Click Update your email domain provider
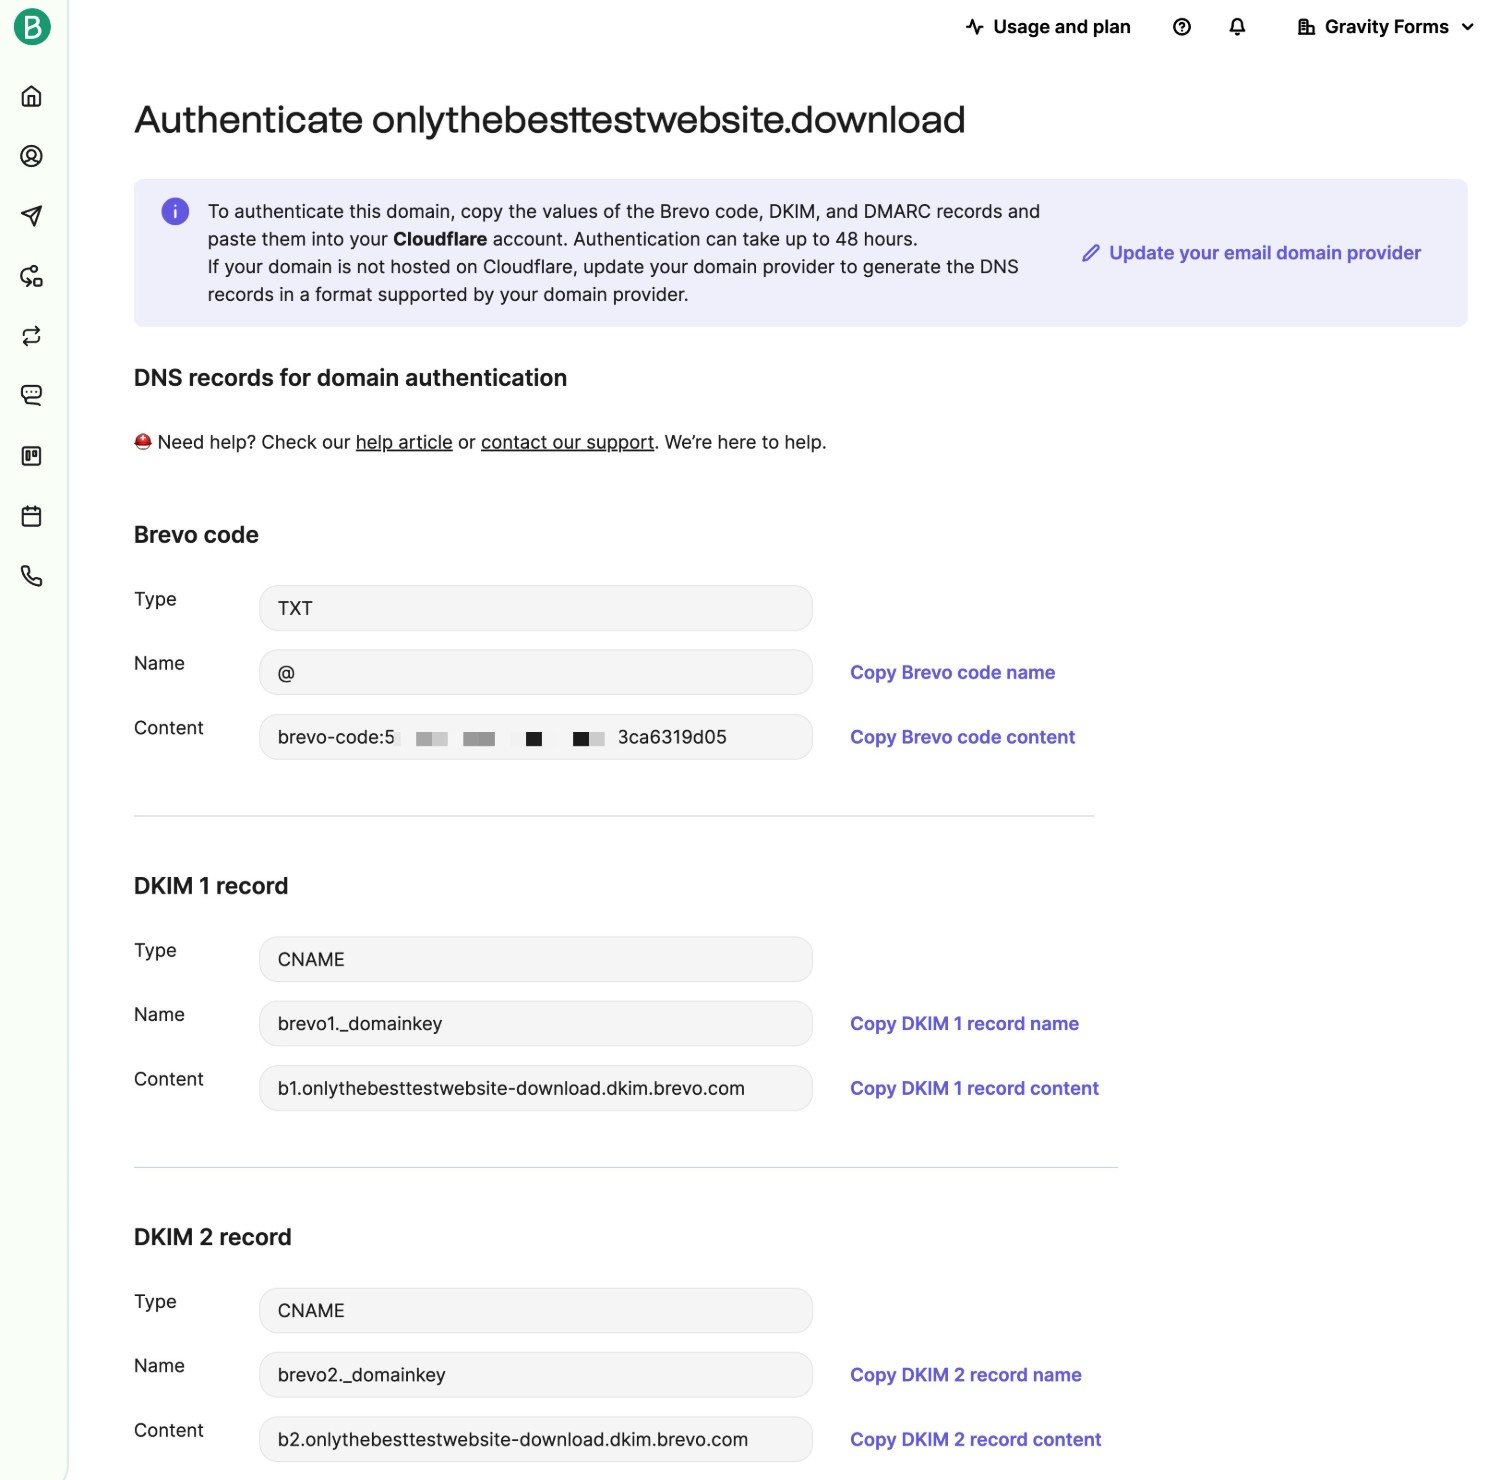Image resolution: width=1500 pixels, height=1480 pixels. point(1251,253)
